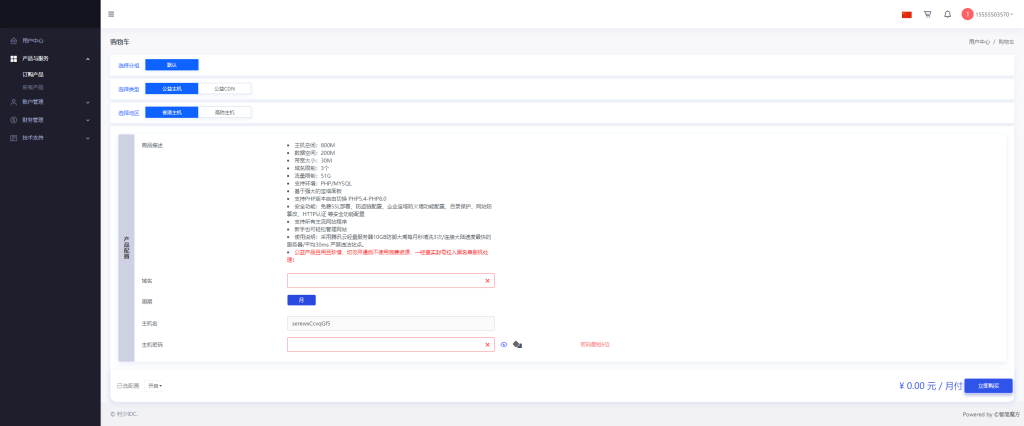1024x426 pixels.
Task: Open 所有产品 in the sidebar submenu
Action: pos(33,87)
